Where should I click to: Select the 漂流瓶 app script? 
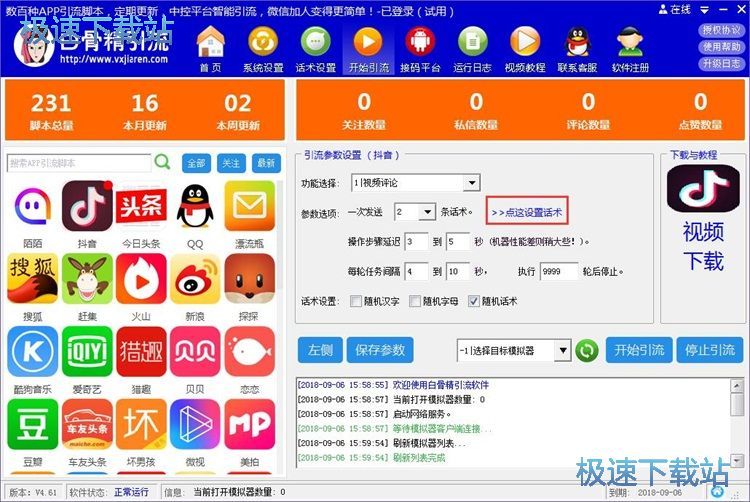[249, 207]
